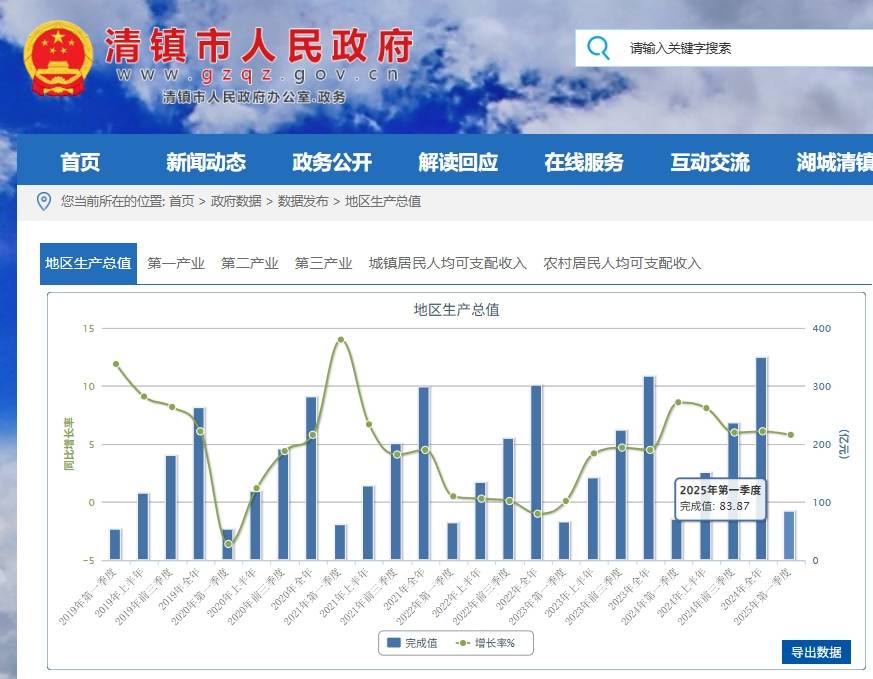873x679 pixels.
Task: Open the 新闻动态 navigation menu
Action: 206,162
